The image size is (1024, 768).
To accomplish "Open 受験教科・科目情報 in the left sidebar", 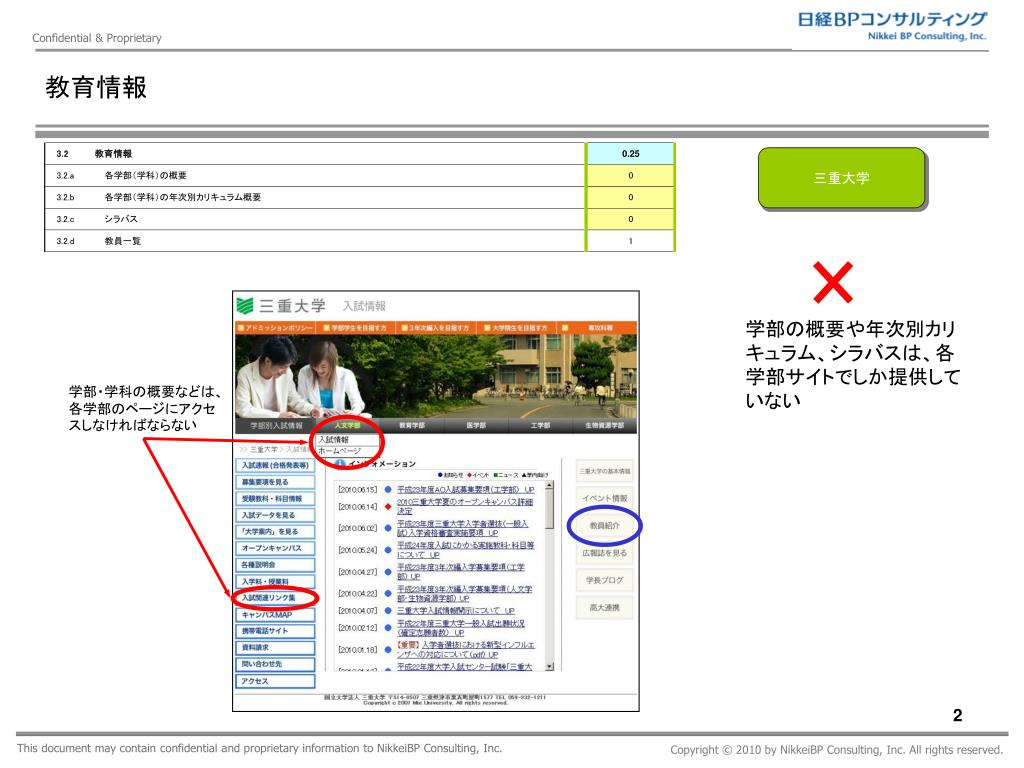I will tap(275, 499).
